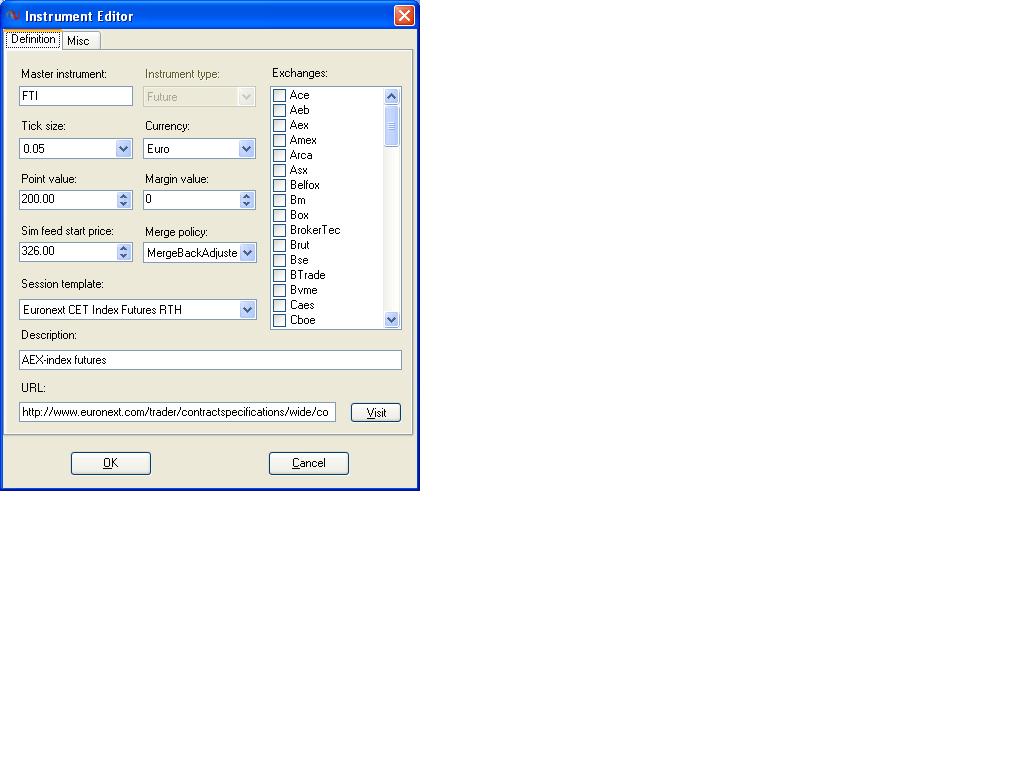Screen dimensions: 1024x757
Task: Toggle the Bse exchange checkbox
Action: pos(280,261)
